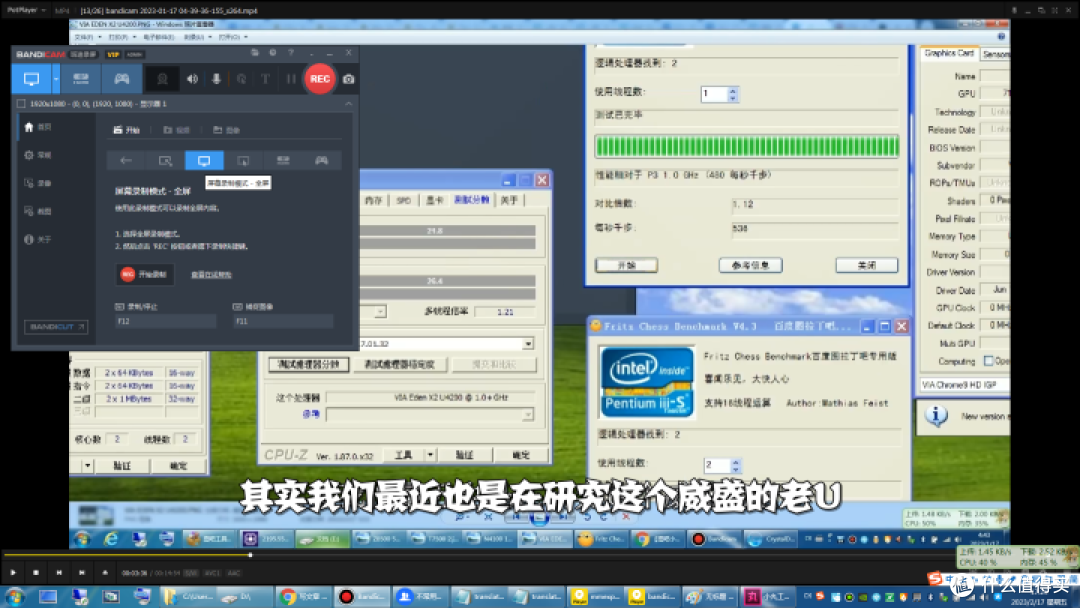Click CPU-Z Stress CPU button

pos(399,364)
